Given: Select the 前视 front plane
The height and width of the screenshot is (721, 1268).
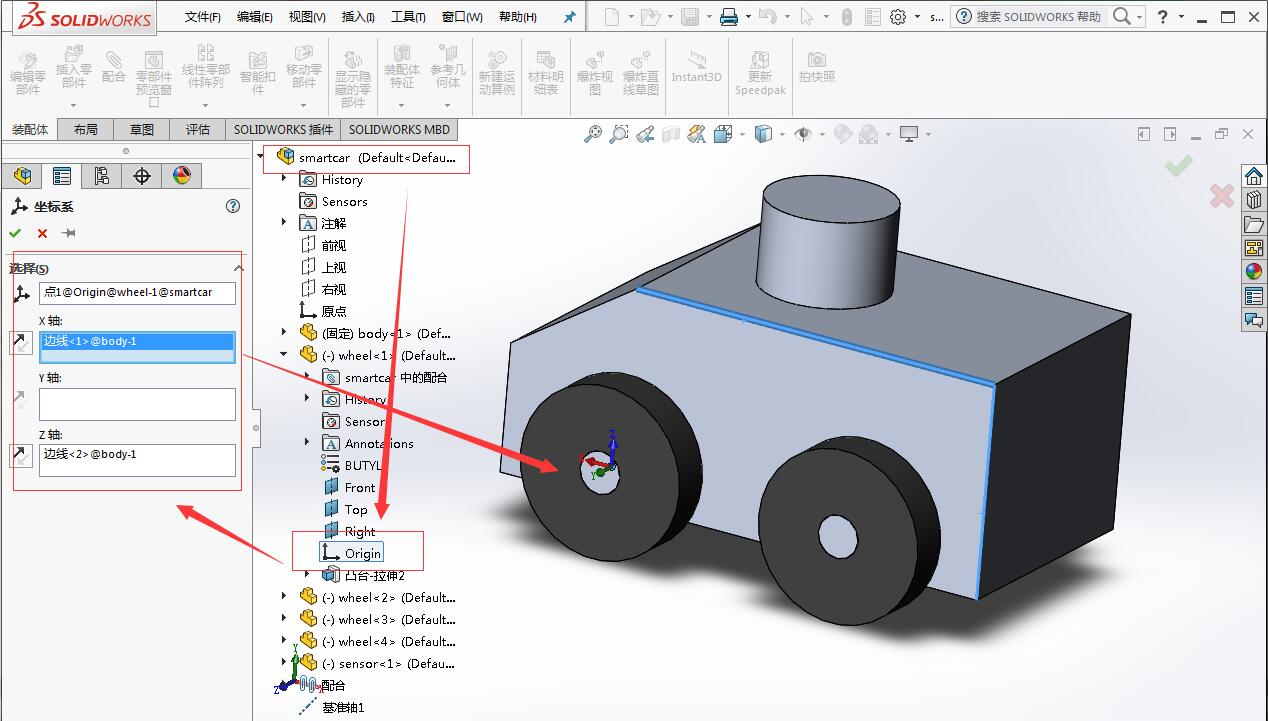Looking at the screenshot, I should (x=323, y=245).
